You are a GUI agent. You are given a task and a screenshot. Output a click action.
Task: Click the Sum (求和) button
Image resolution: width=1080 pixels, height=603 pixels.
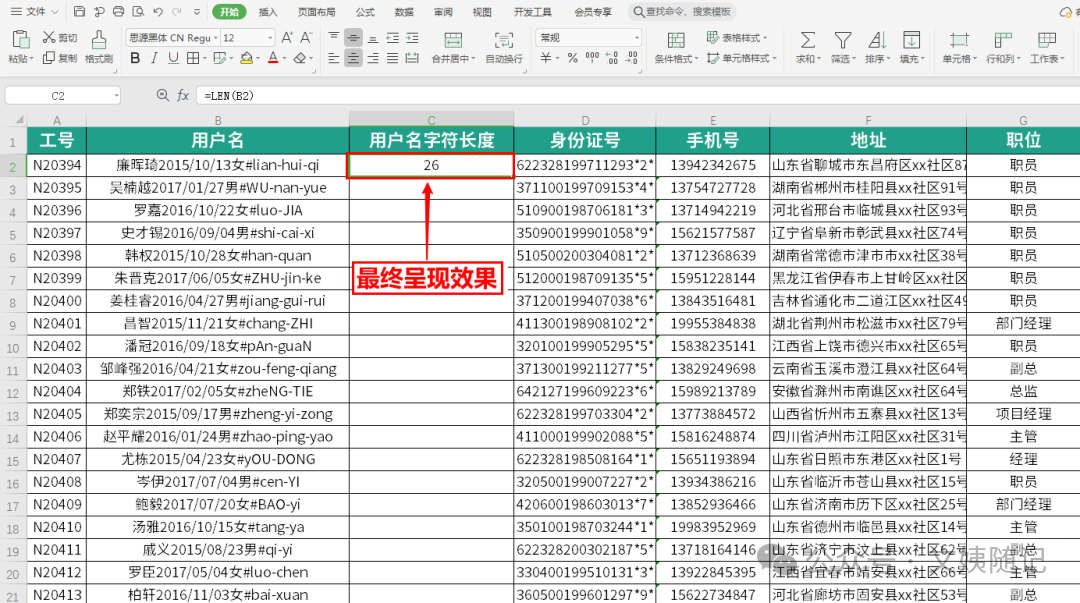pyautogui.click(x=808, y=47)
